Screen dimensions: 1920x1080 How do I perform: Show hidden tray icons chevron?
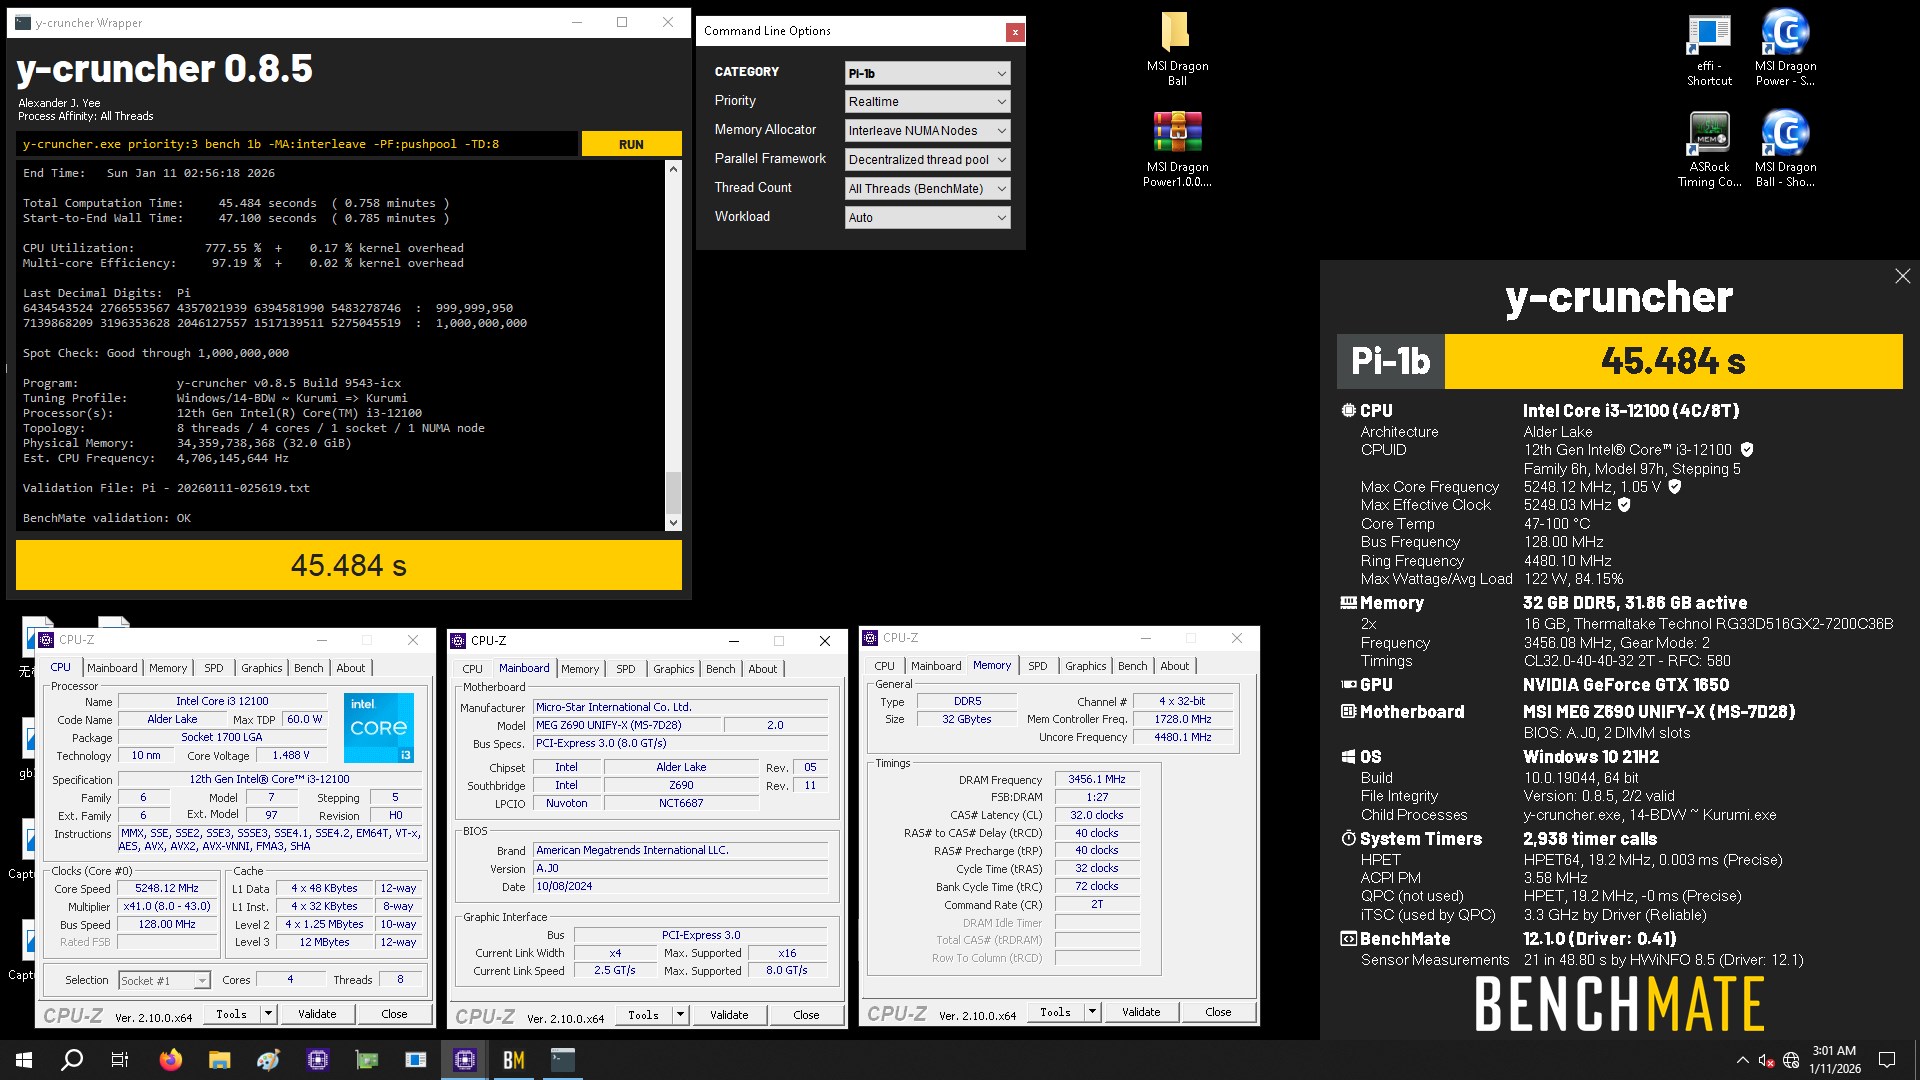point(1743,1060)
